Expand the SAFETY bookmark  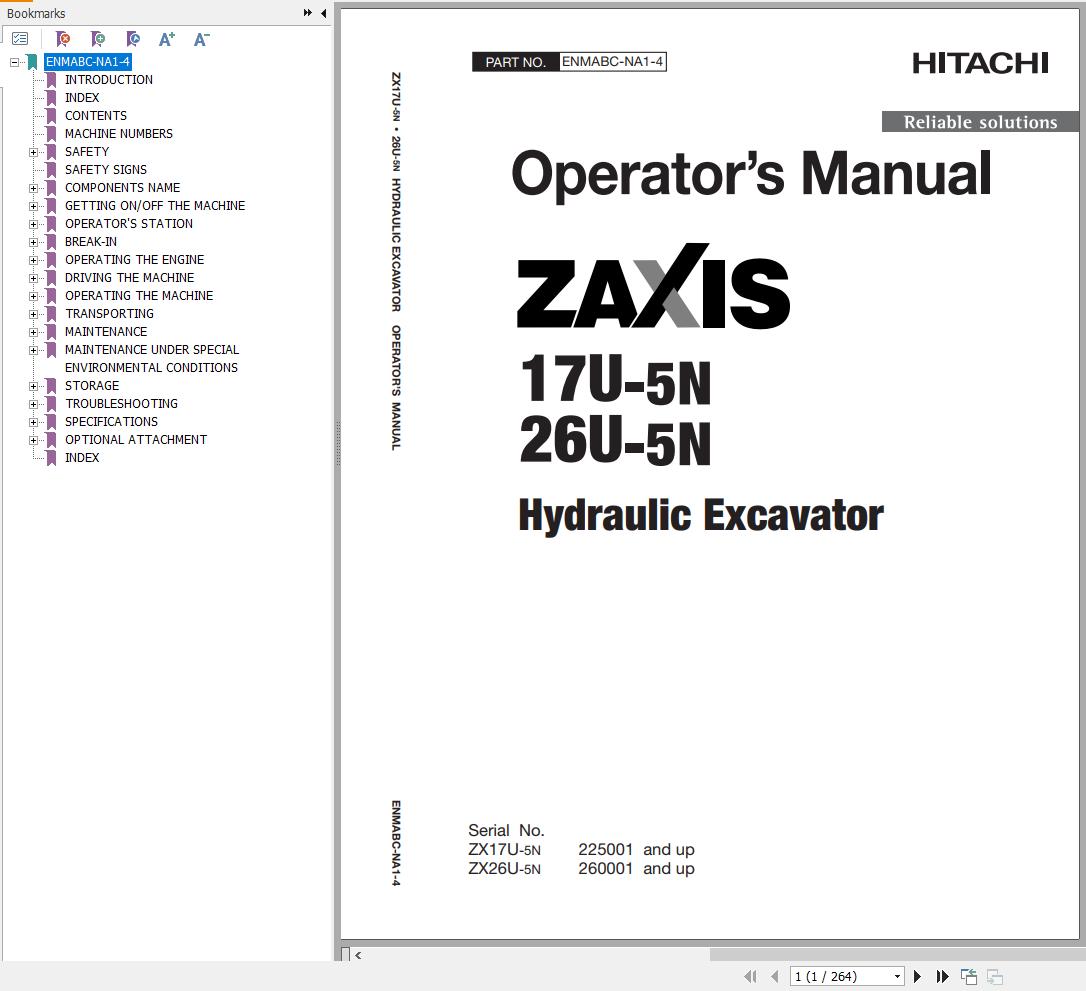(33, 152)
